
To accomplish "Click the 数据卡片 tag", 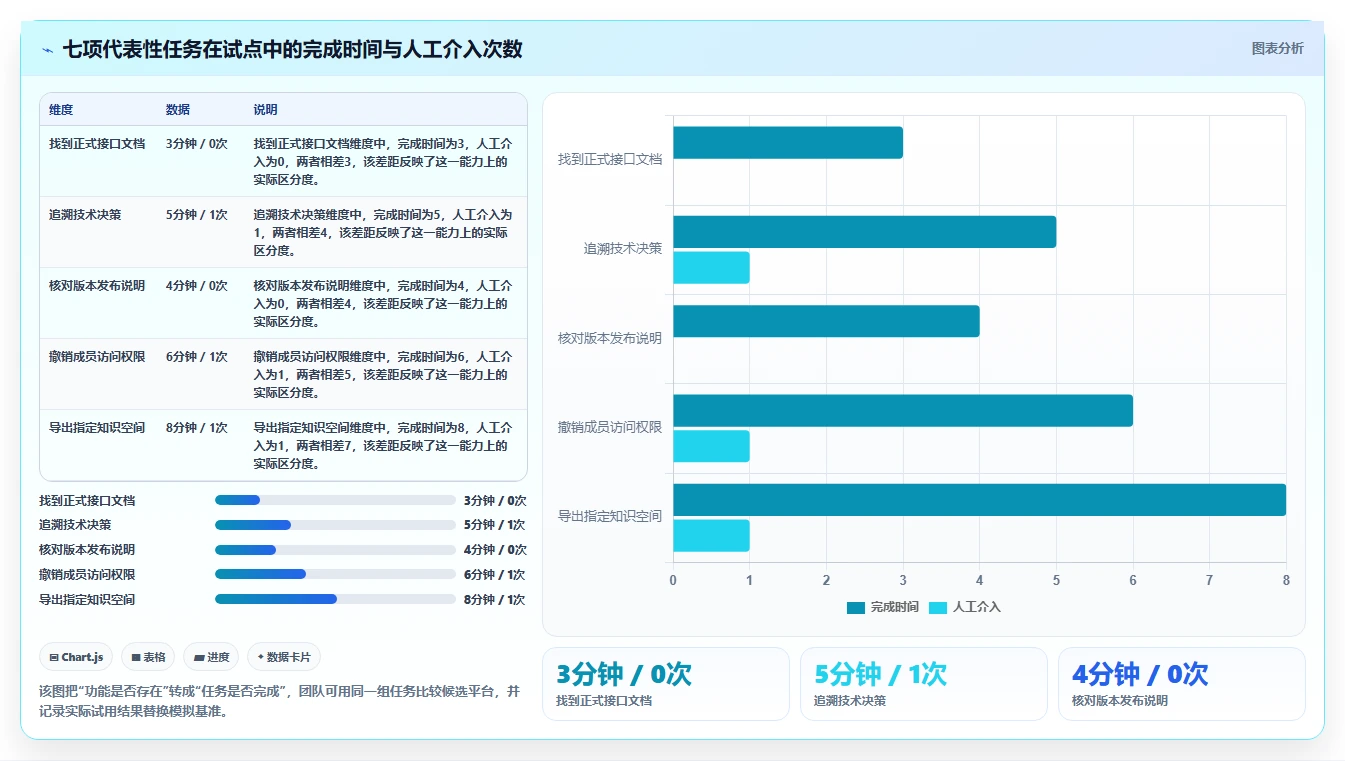I will pos(284,657).
